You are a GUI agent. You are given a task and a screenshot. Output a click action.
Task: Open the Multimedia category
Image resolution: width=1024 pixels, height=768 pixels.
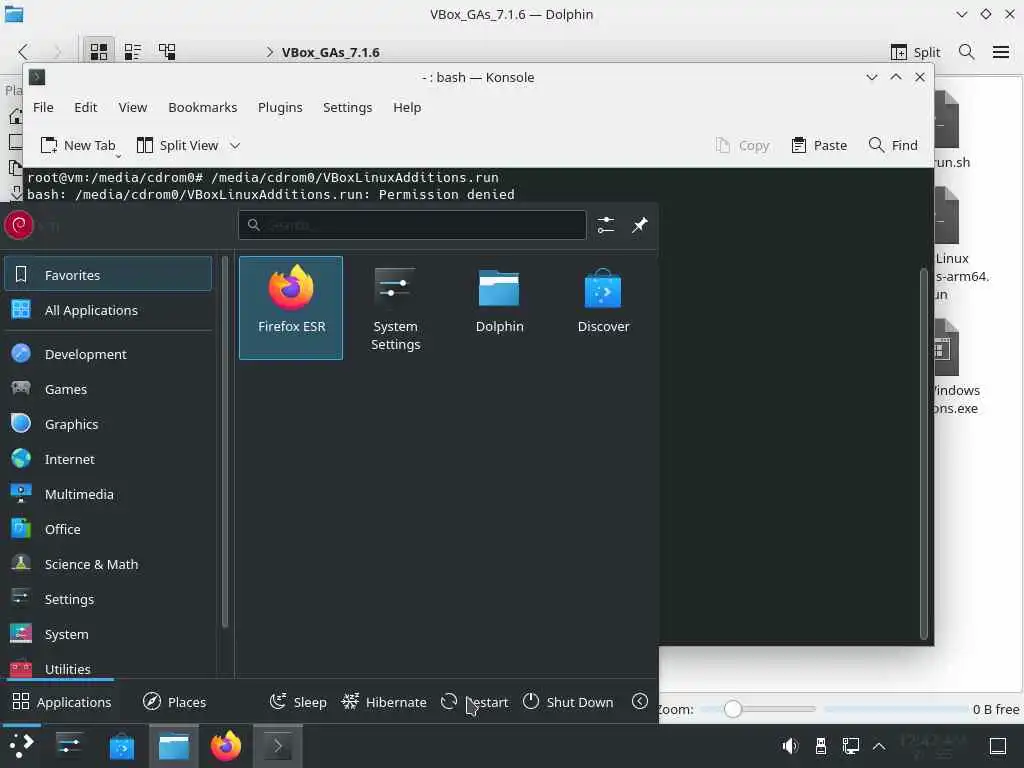[x=108, y=494]
